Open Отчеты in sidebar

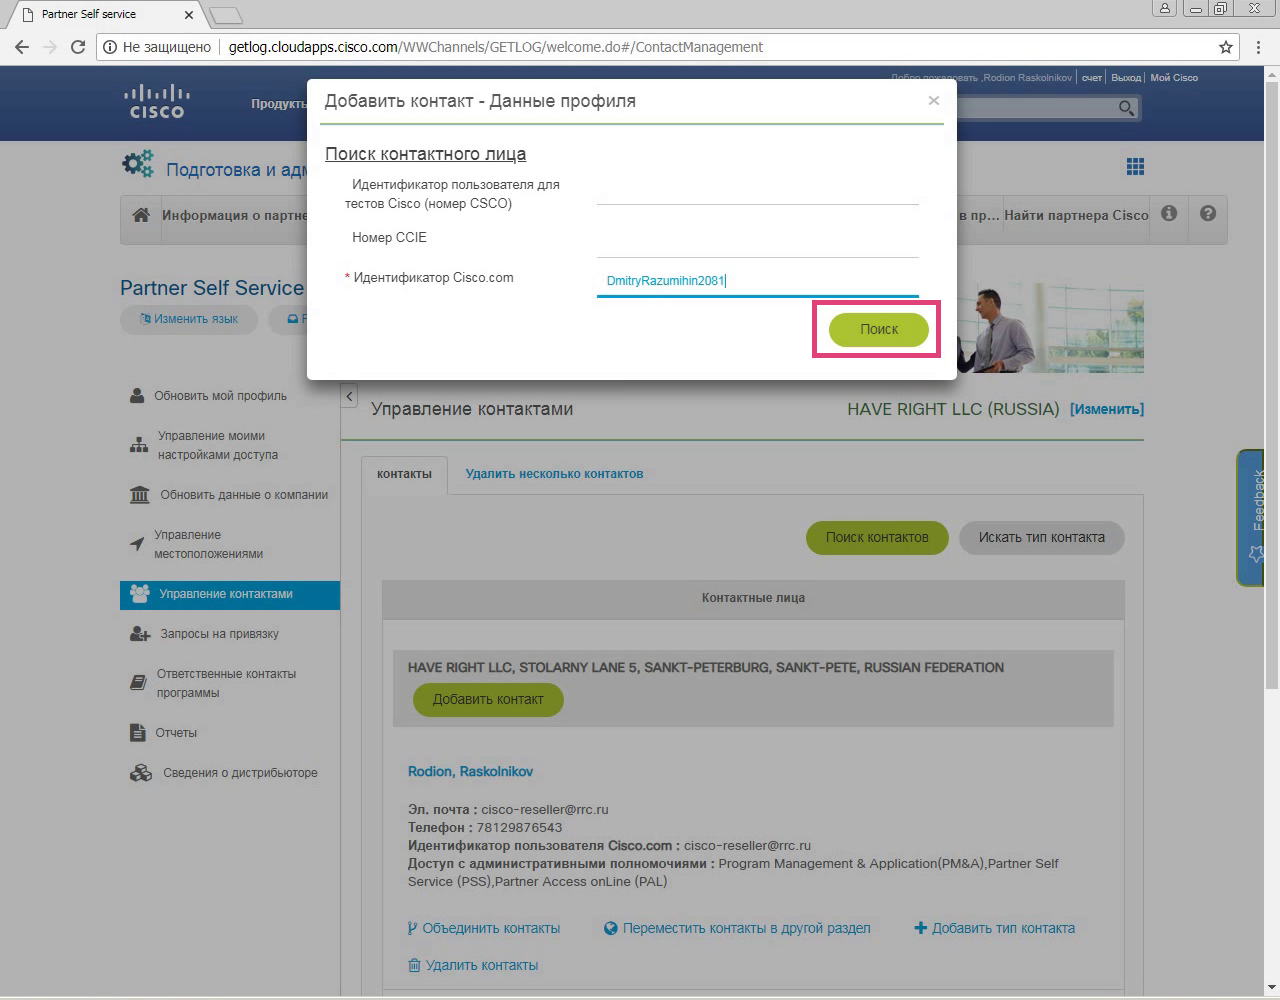coord(176,733)
